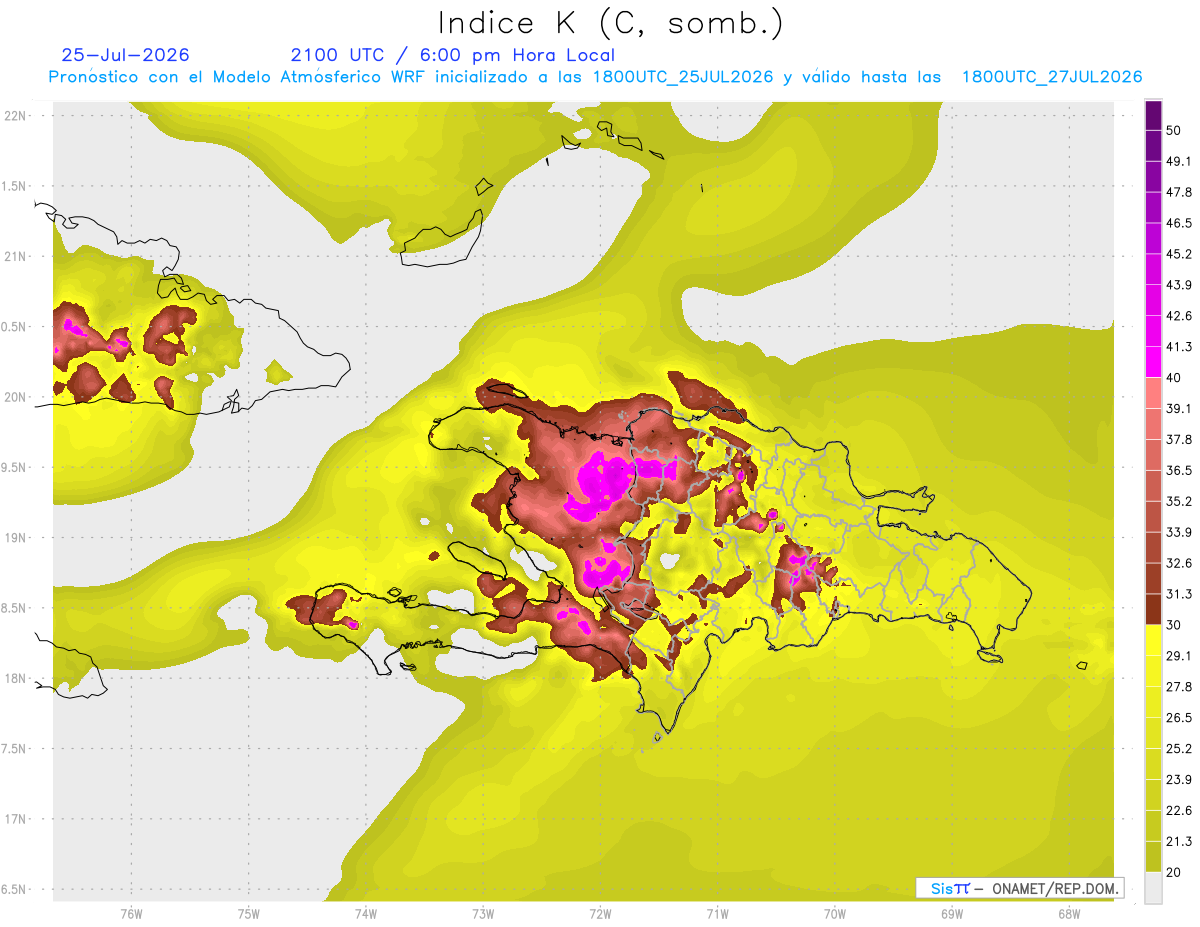Click the "27.8" value on the color scale
1200x927 pixels.
tap(1180, 687)
